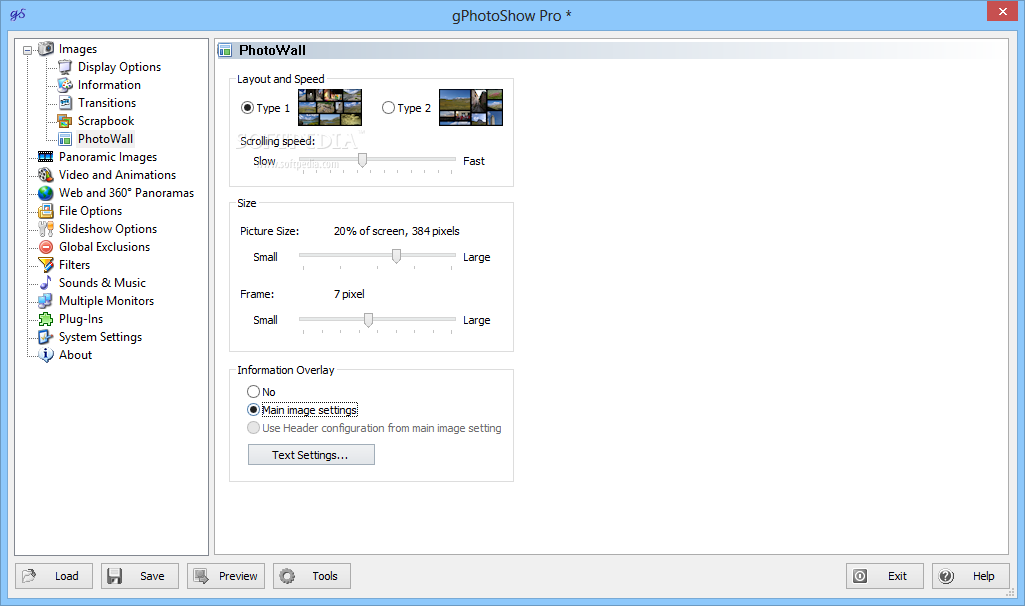Open the Transitions tree item
This screenshot has height=606, width=1025.
pos(107,103)
